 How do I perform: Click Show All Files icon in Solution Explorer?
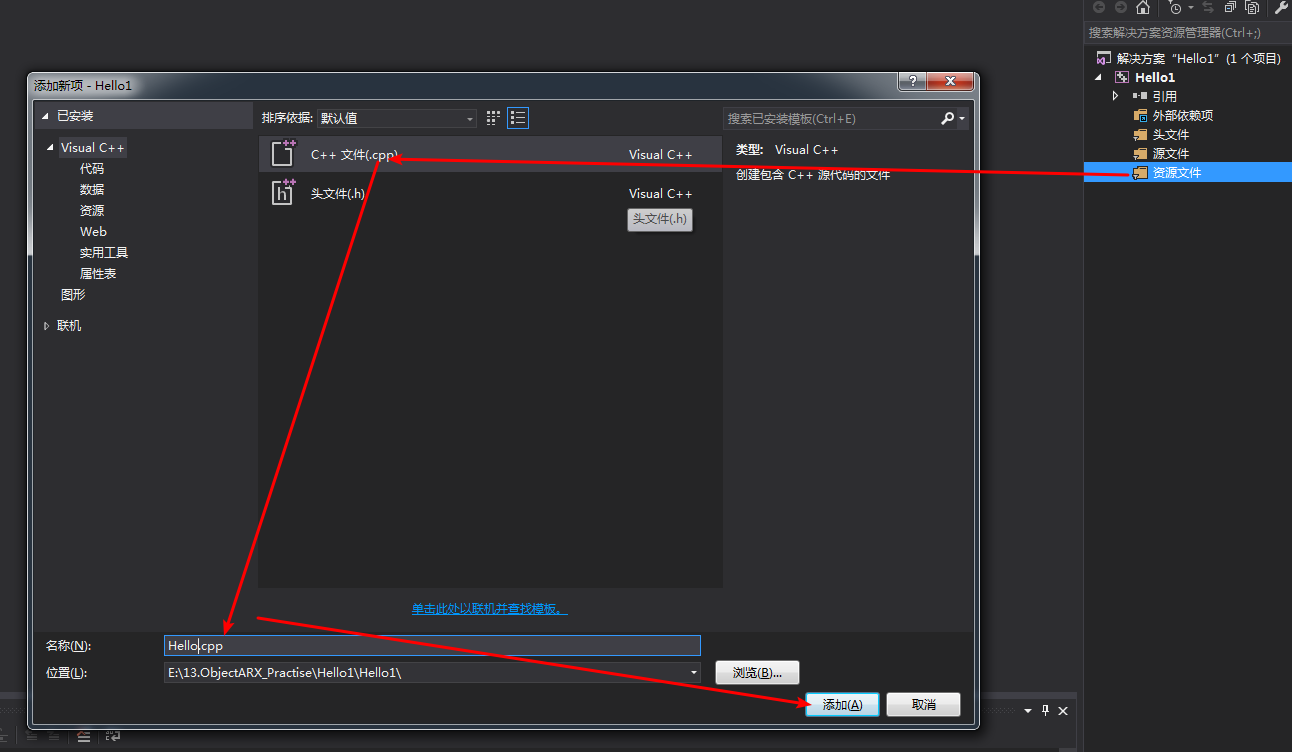[x=1251, y=7]
